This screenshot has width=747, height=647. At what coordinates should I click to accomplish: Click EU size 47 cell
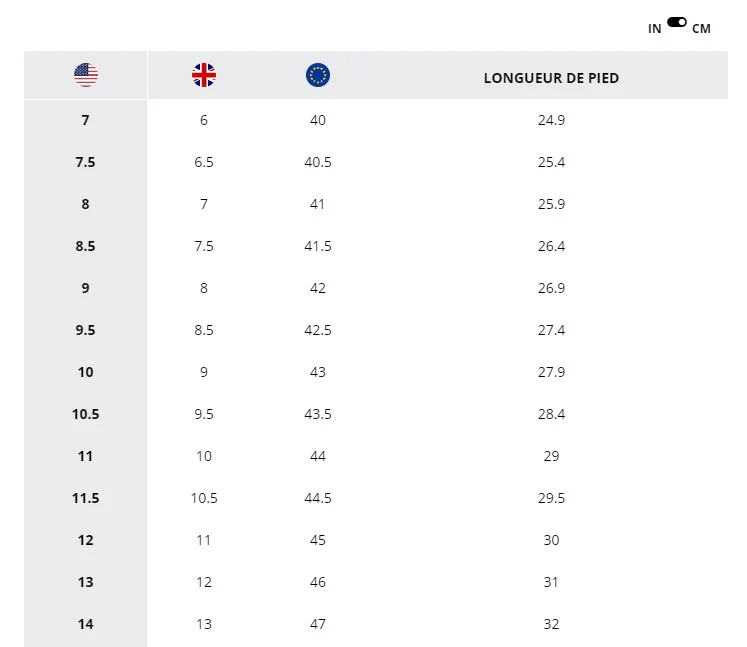tap(318, 624)
